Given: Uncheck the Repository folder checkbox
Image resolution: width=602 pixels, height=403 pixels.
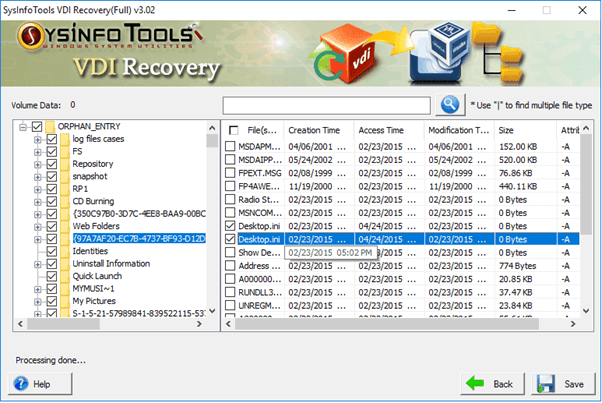Looking at the screenshot, I should coord(52,164).
